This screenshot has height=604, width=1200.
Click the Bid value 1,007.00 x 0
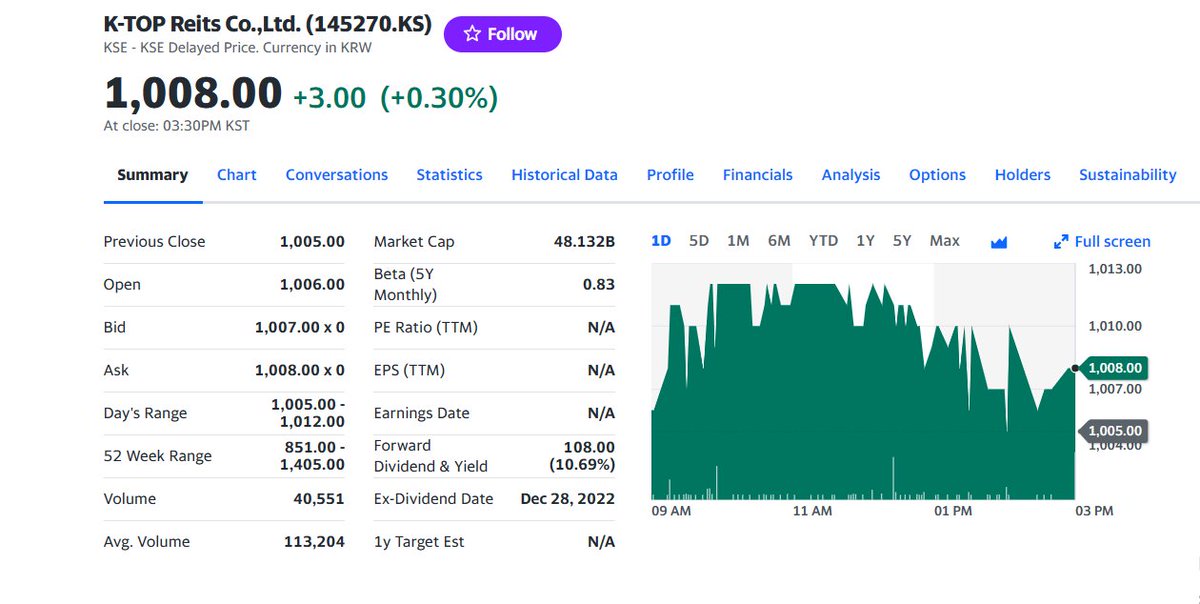click(x=300, y=328)
